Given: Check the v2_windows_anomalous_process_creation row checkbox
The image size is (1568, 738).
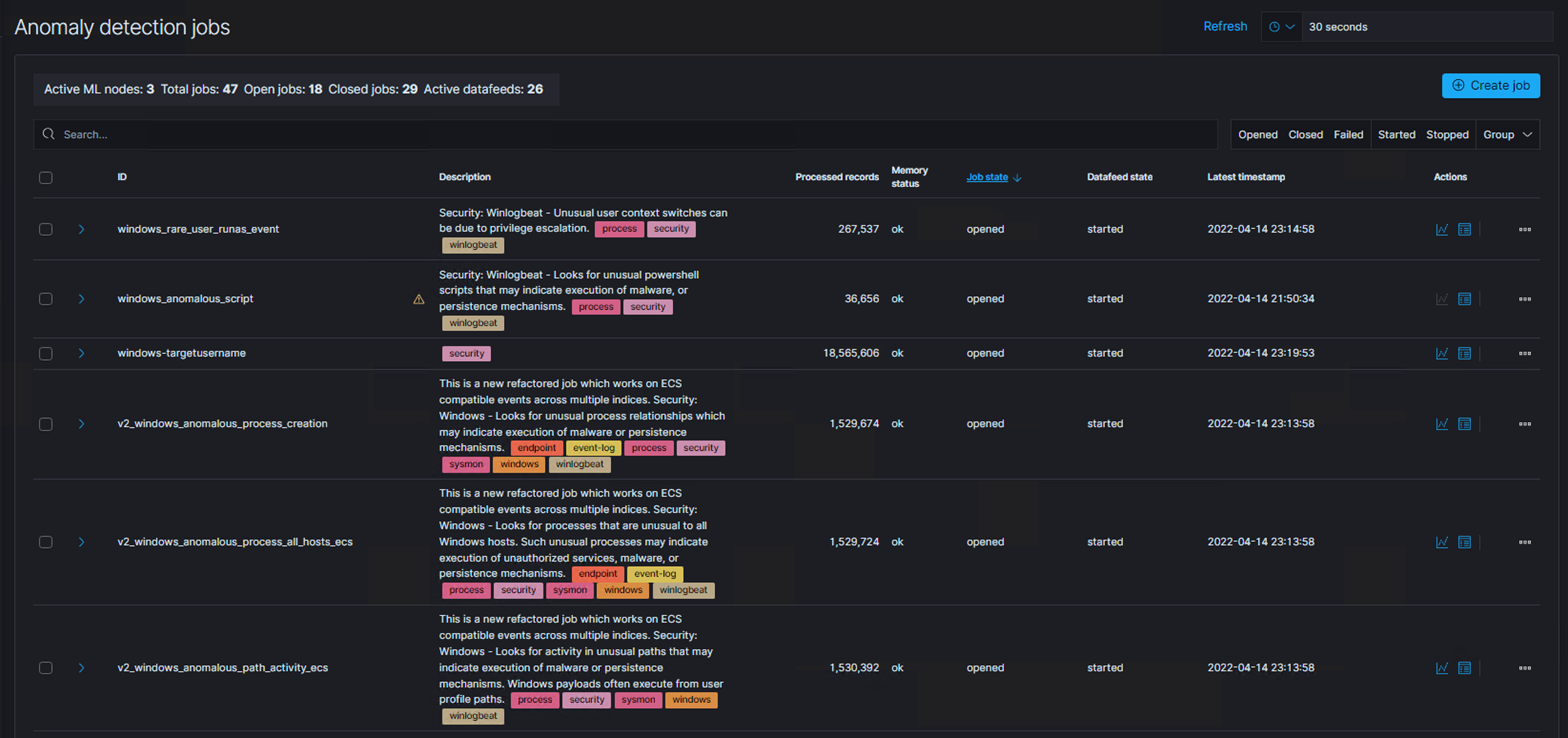Looking at the screenshot, I should 45,424.
